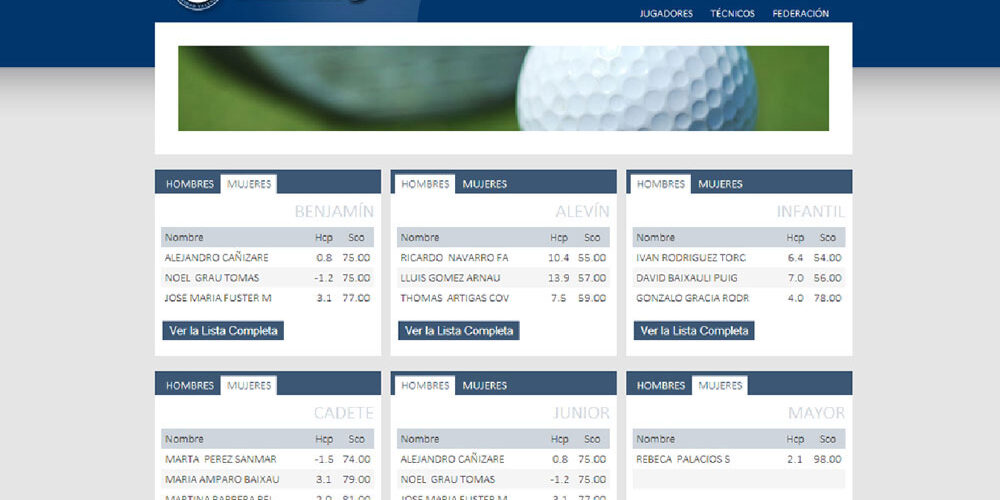
Task: Go to the FEDERACIÓN section
Action: 800,14
